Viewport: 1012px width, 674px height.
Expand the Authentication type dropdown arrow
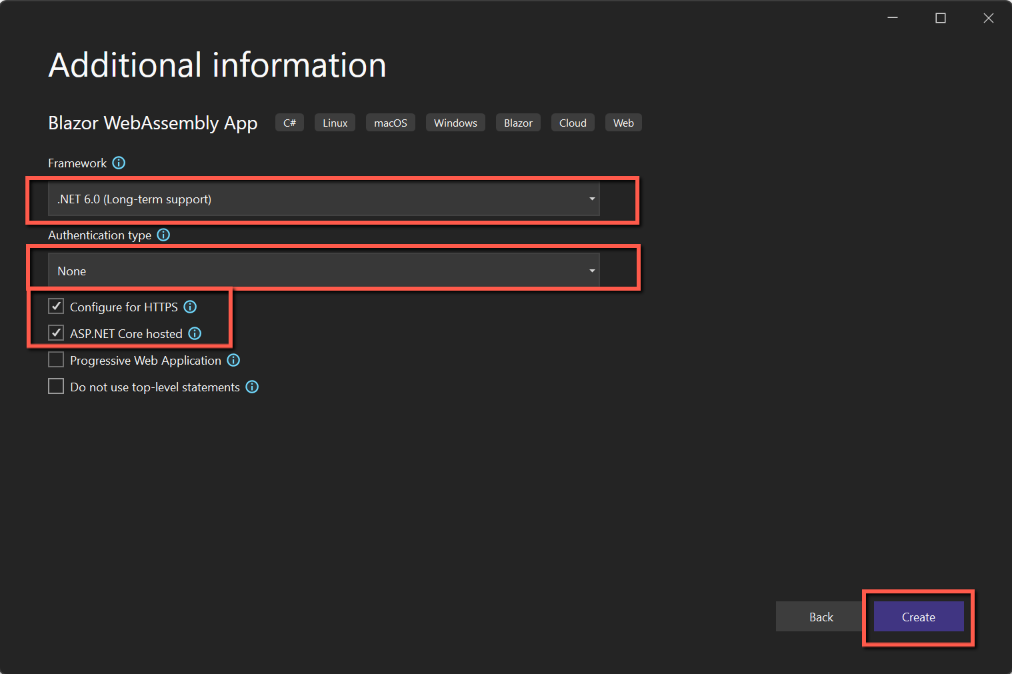pyautogui.click(x=592, y=271)
